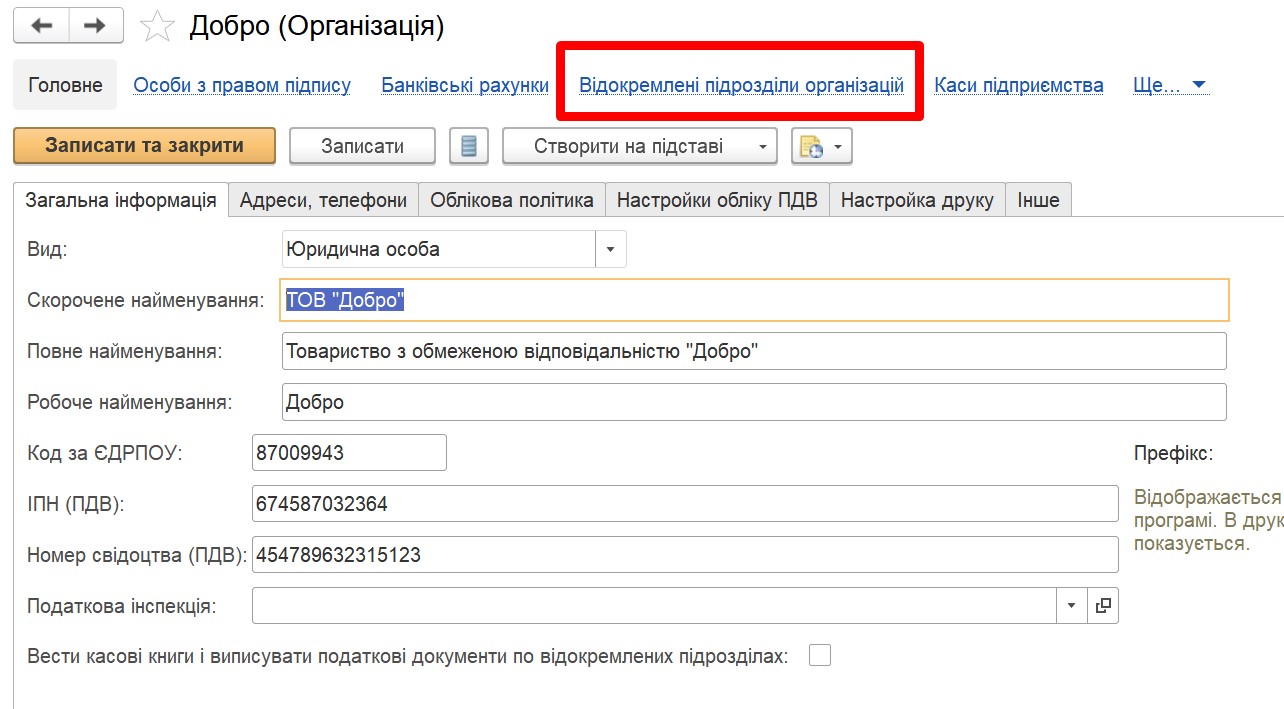Screen dimensions: 1284x709
Task: Click the Вид field showing Юридична особа
Action: [439, 249]
